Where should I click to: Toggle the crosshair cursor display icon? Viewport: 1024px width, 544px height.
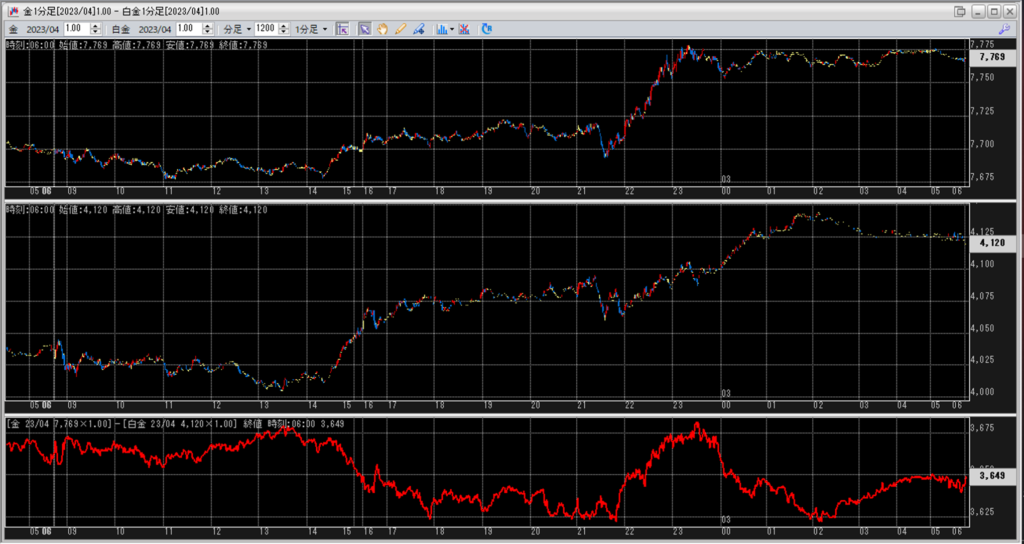point(341,29)
